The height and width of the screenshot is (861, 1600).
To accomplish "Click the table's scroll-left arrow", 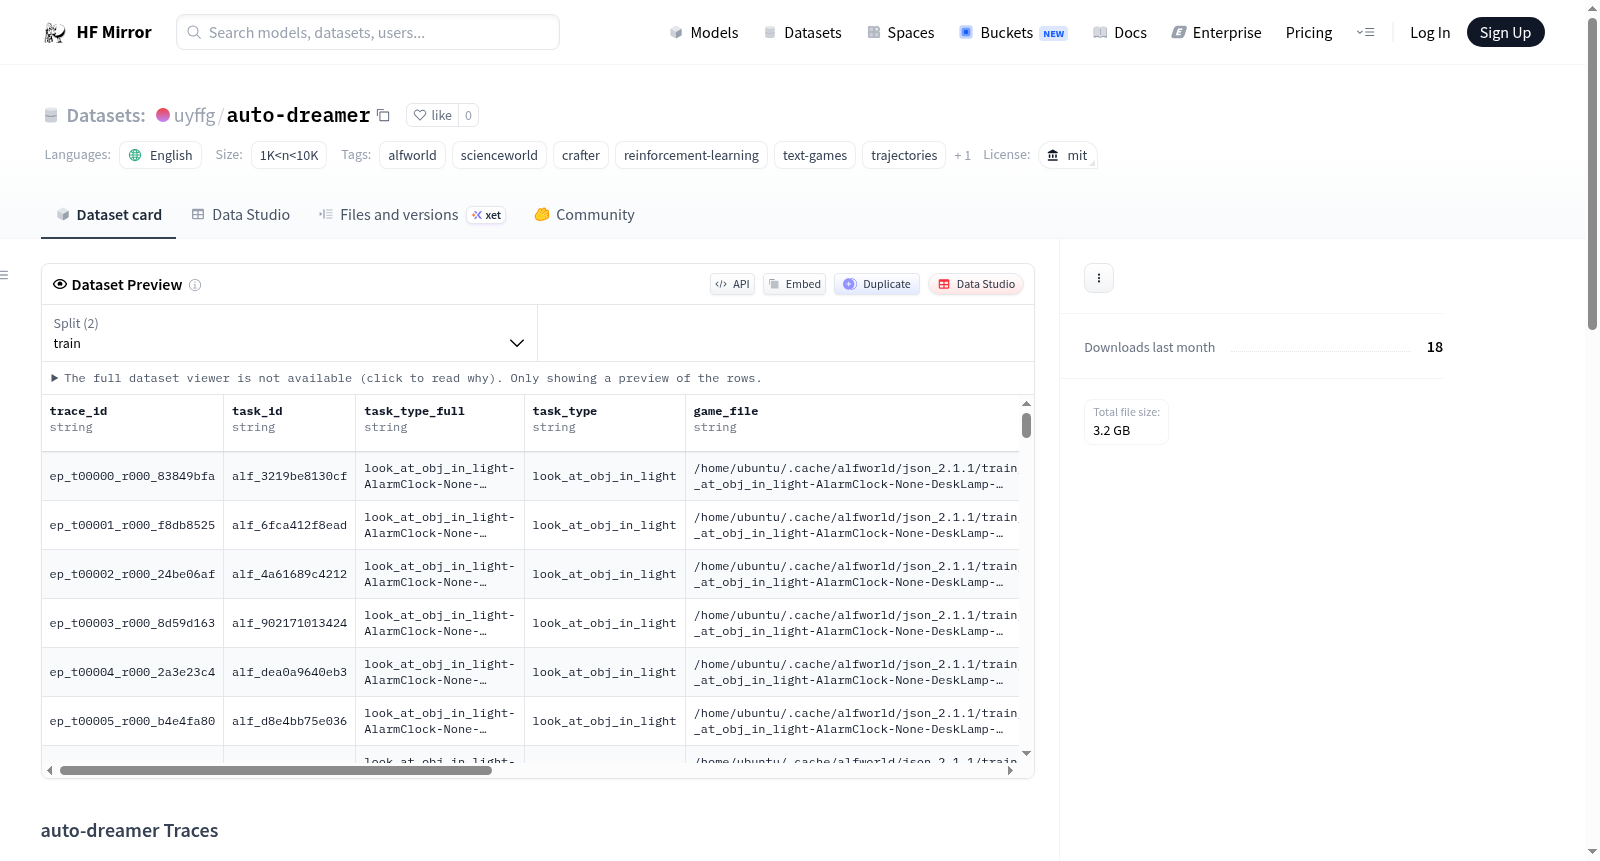I will pos(50,770).
